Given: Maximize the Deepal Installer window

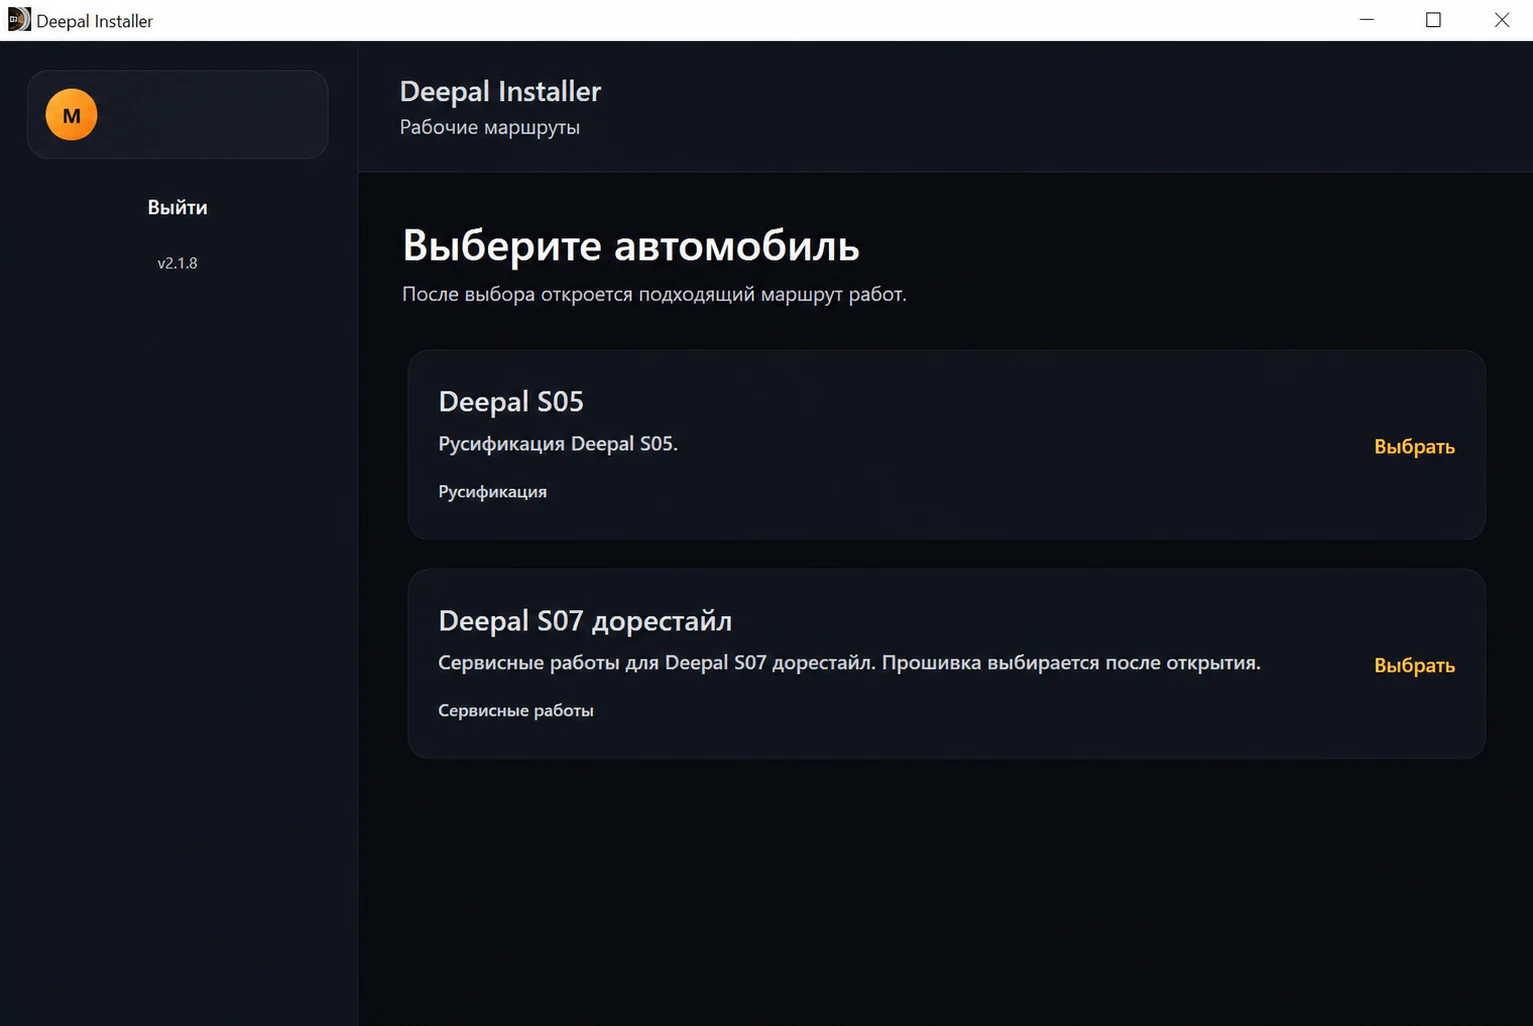Looking at the screenshot, I should pyautogui.click(x=1433, y=20).
